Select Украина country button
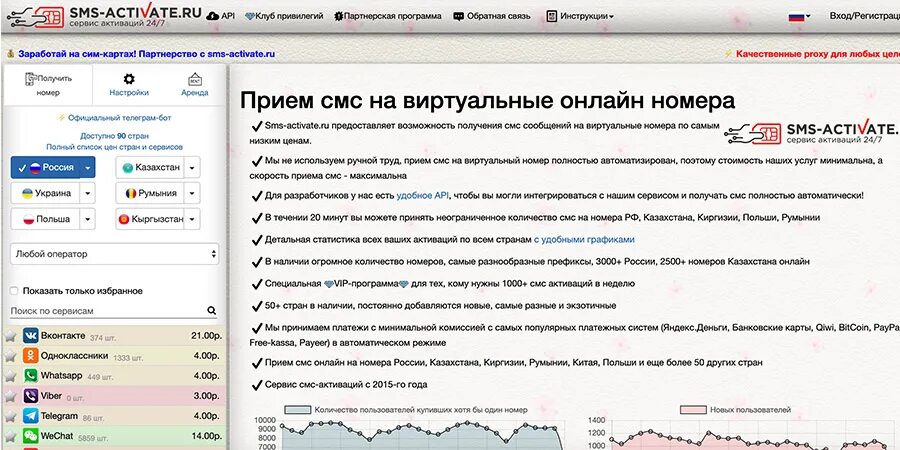The width and height of the screenshot is (900, 450). 45,193
